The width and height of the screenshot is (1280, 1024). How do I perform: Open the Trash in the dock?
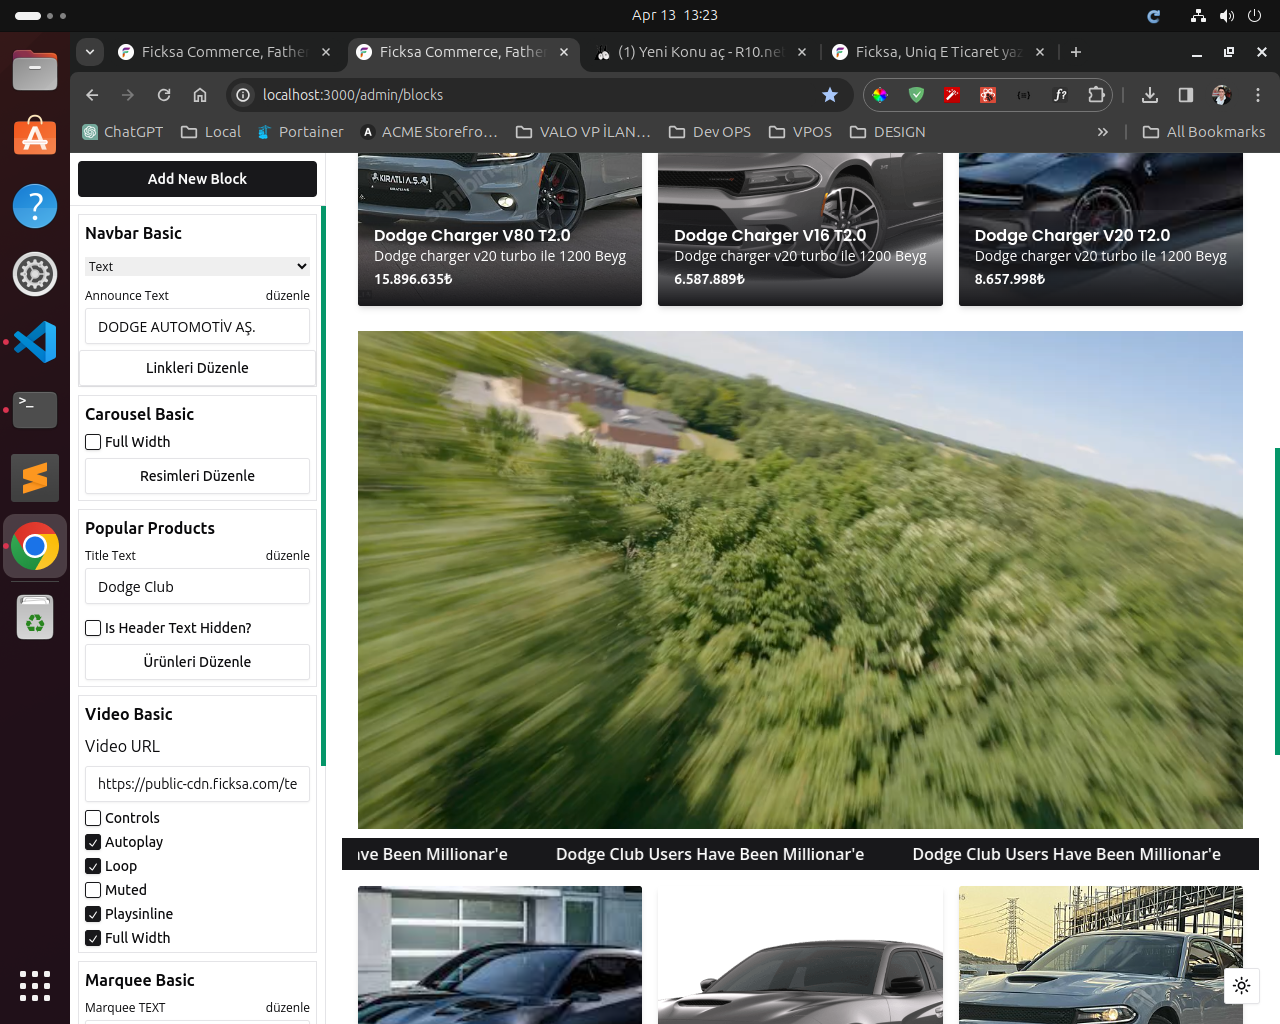click(35, 617)
